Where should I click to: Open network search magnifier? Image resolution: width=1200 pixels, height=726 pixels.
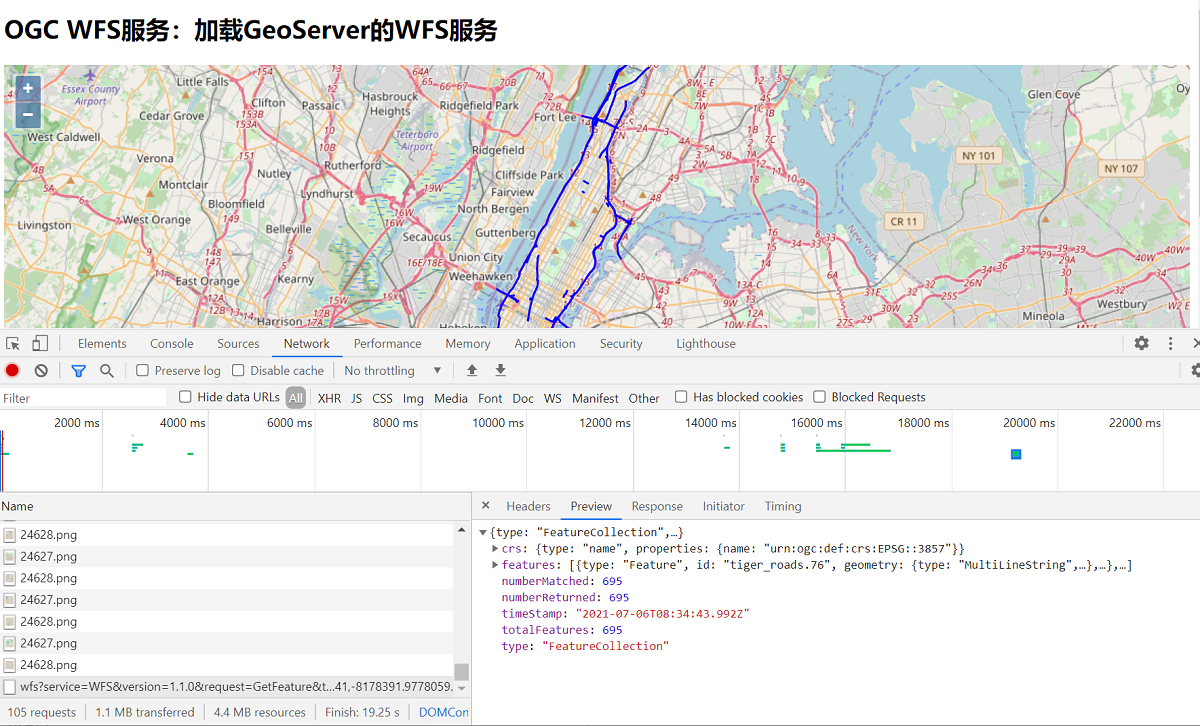coord(106,370)
